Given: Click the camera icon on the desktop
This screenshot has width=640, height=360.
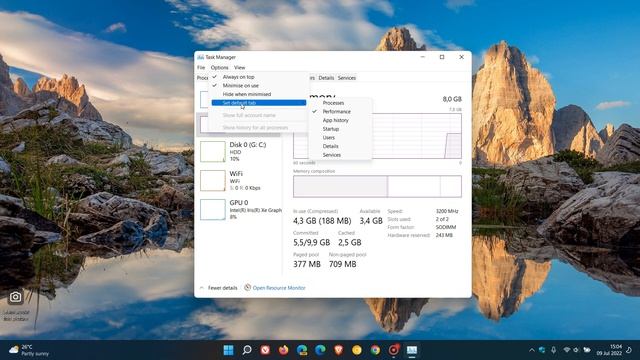Looking at the screenshot, I should pos(16,297).
